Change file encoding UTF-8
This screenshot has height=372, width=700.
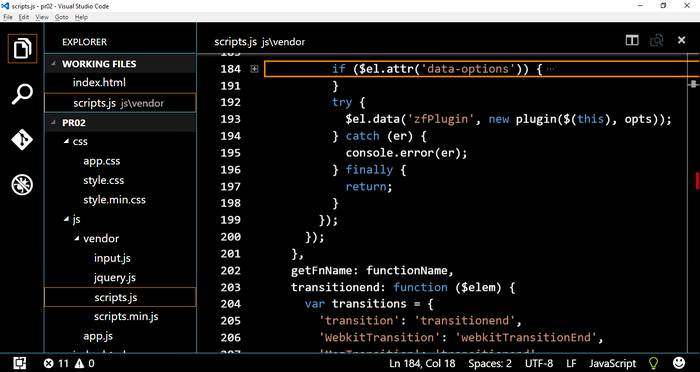click(539, 363)
